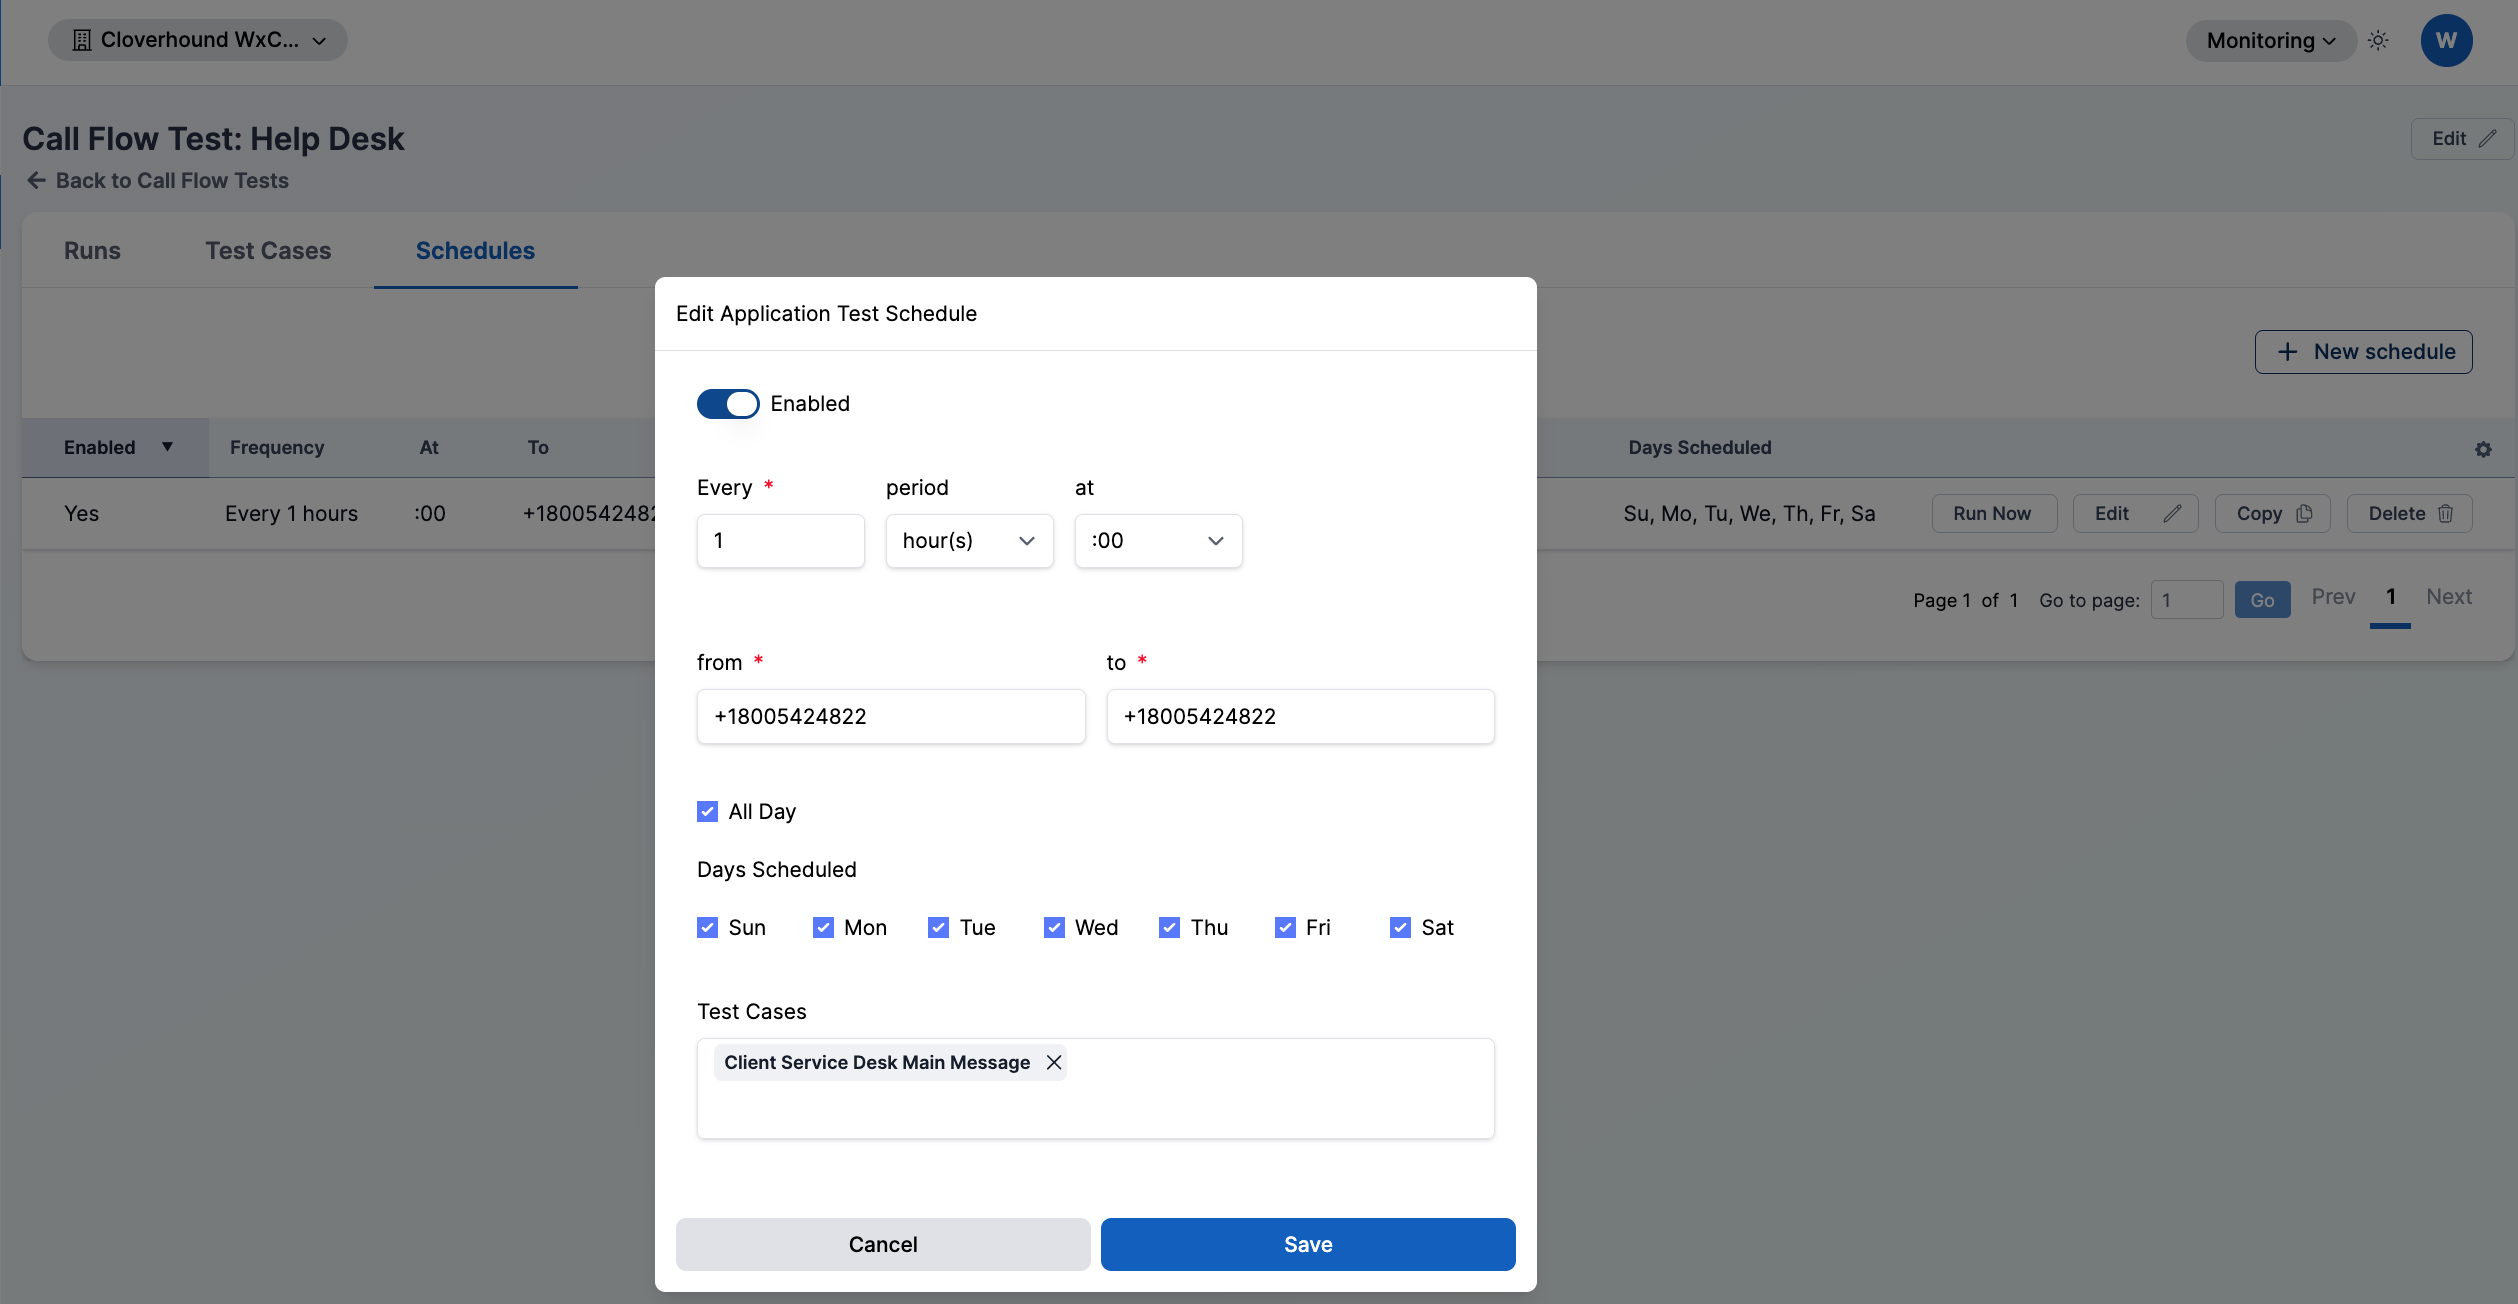Open the Cloverhound WxC organization selector
The width and height of the screenshot is (2518, 1304).
click(198, 40)
